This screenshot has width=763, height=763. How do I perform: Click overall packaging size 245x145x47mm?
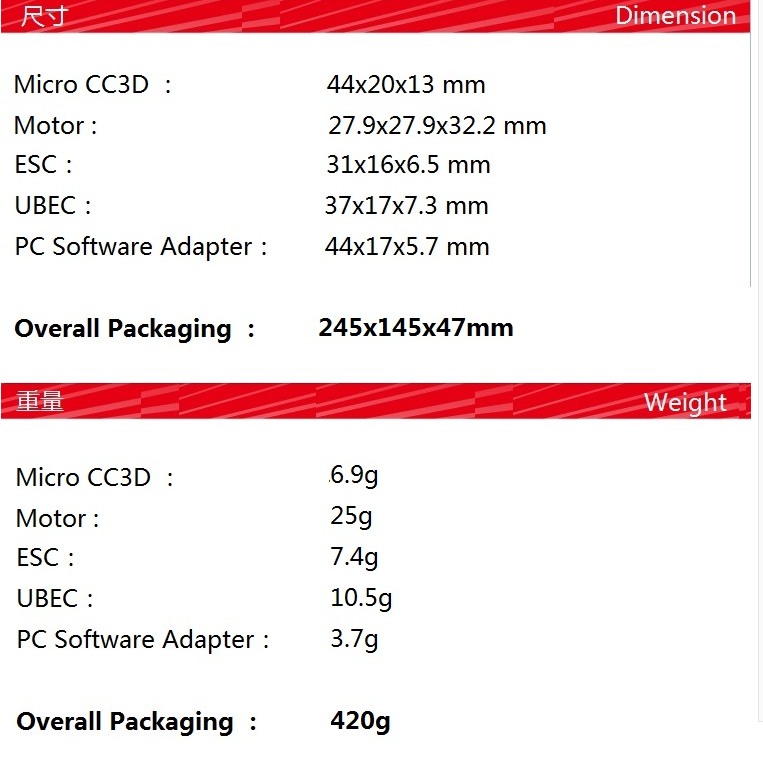(416, 327)
